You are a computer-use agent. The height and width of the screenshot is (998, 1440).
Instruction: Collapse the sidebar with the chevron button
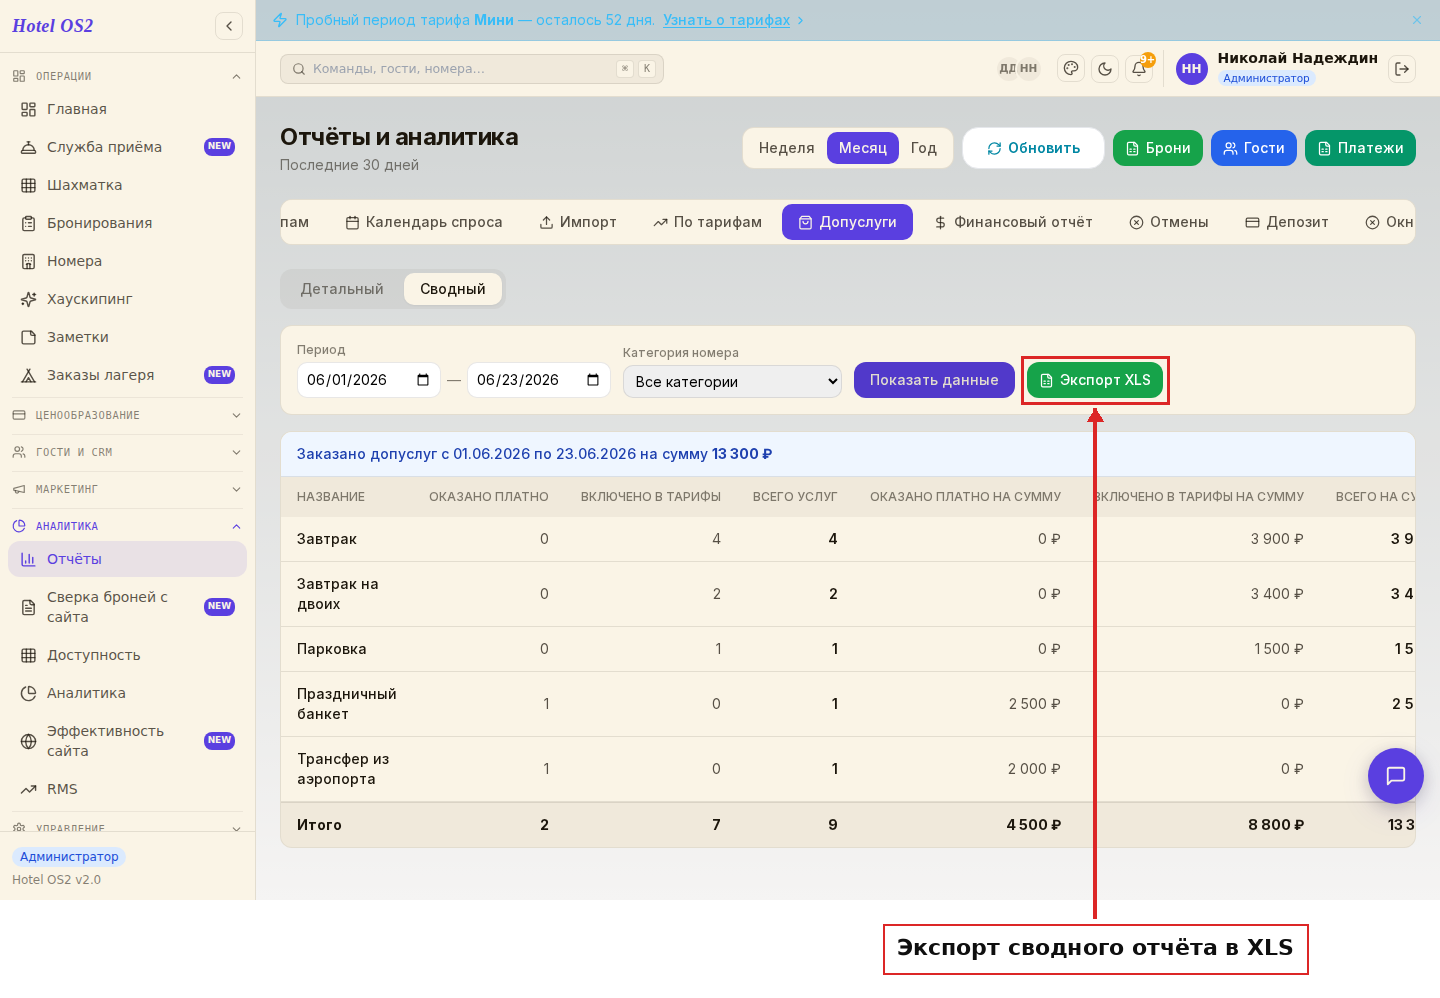pos(229,26)
